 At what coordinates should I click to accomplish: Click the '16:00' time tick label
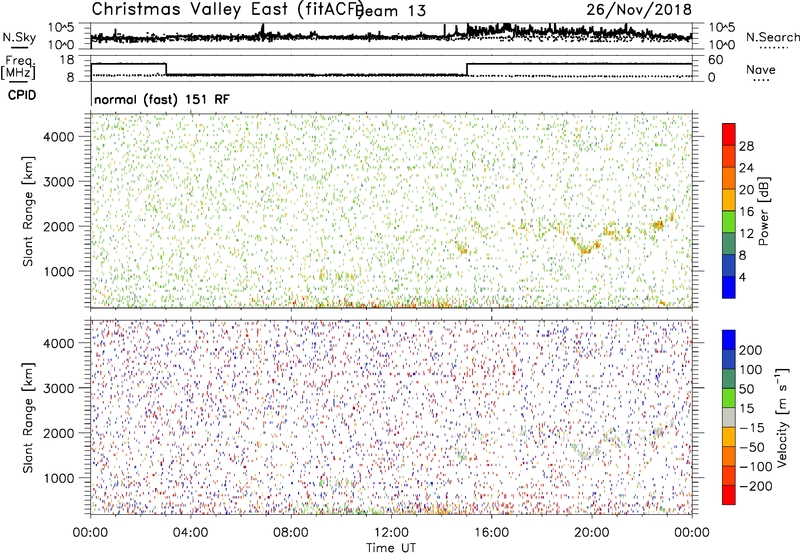(491, 533)
